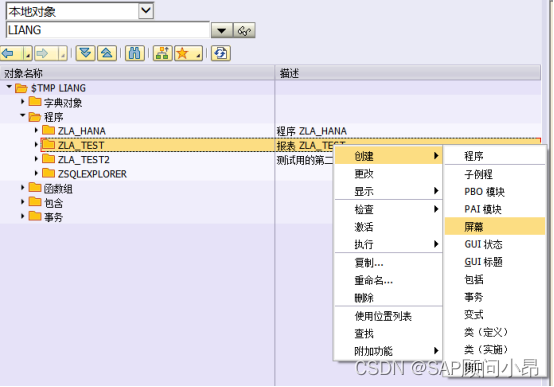Viewport: 554px width, 387px height.
Task: Select GUI 标题 in the create submenu
Action: tap(495, 262)
